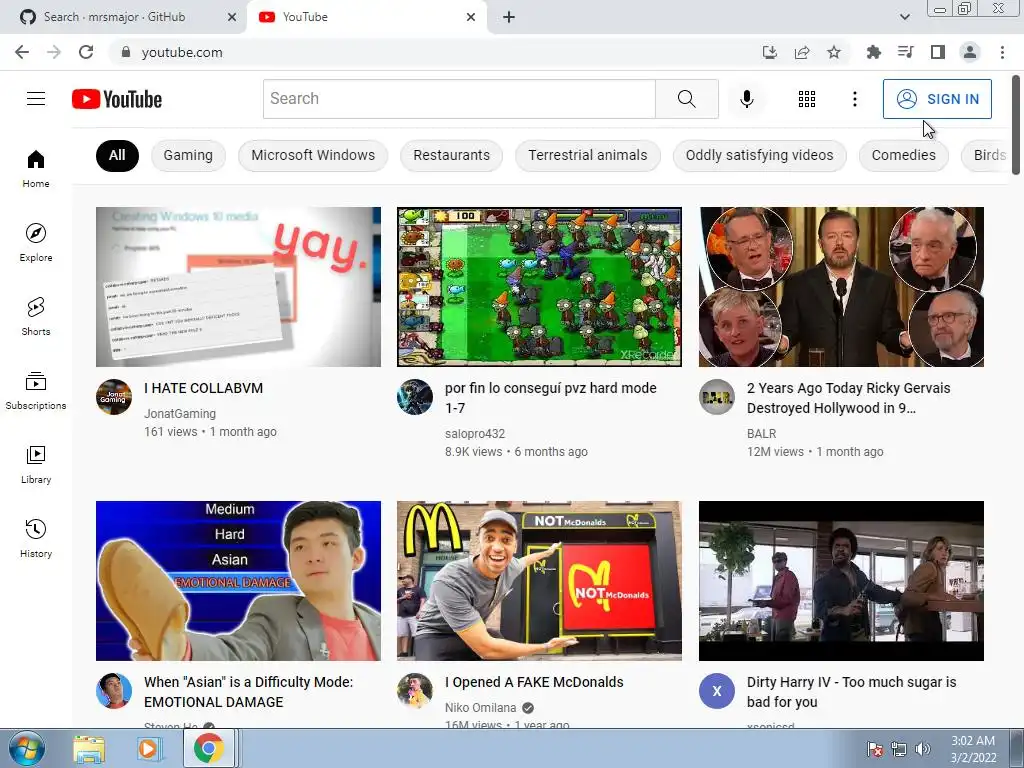Open media player from taskbar
The image size is (1024, 768).
[148, 748]
